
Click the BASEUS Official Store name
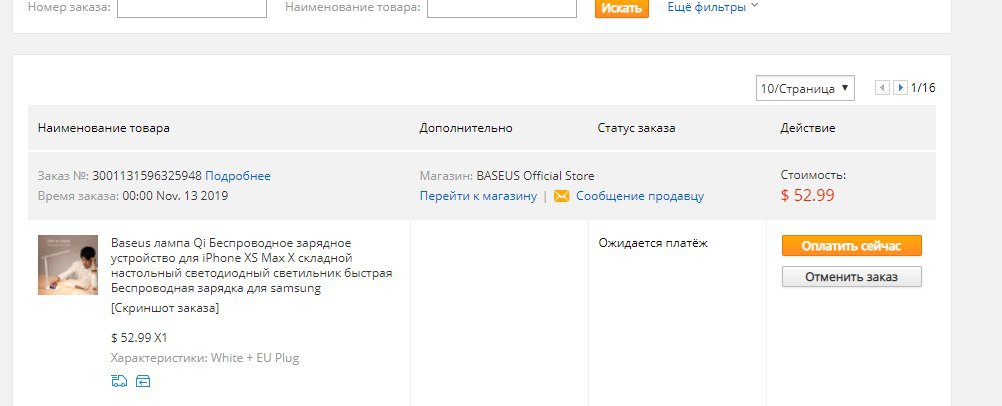(536, 176)
